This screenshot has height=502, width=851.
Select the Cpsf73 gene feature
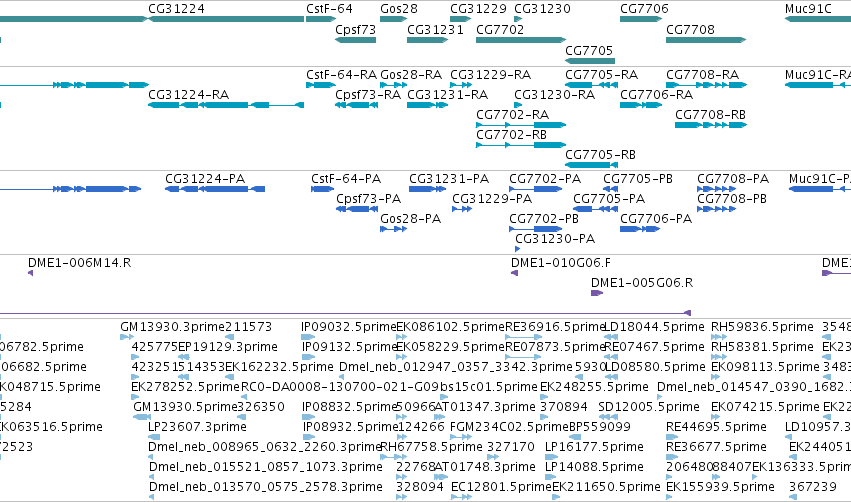(355, 40)
